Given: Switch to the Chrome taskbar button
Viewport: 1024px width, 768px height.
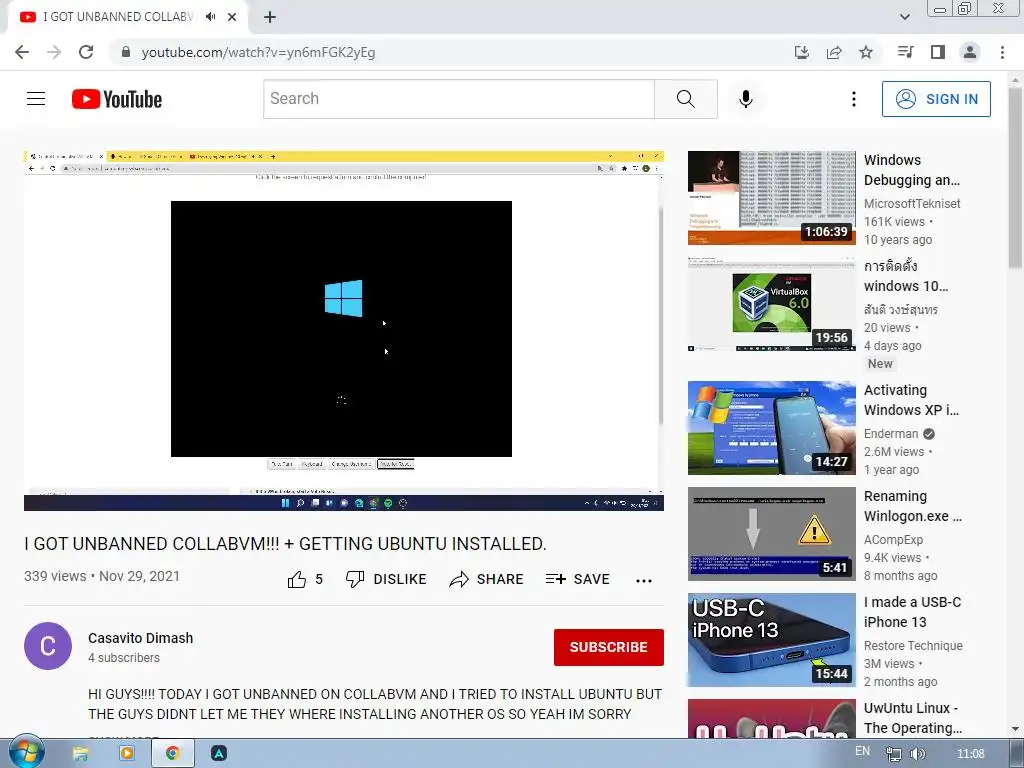Looking at the screenshot, I should (173, 754).
